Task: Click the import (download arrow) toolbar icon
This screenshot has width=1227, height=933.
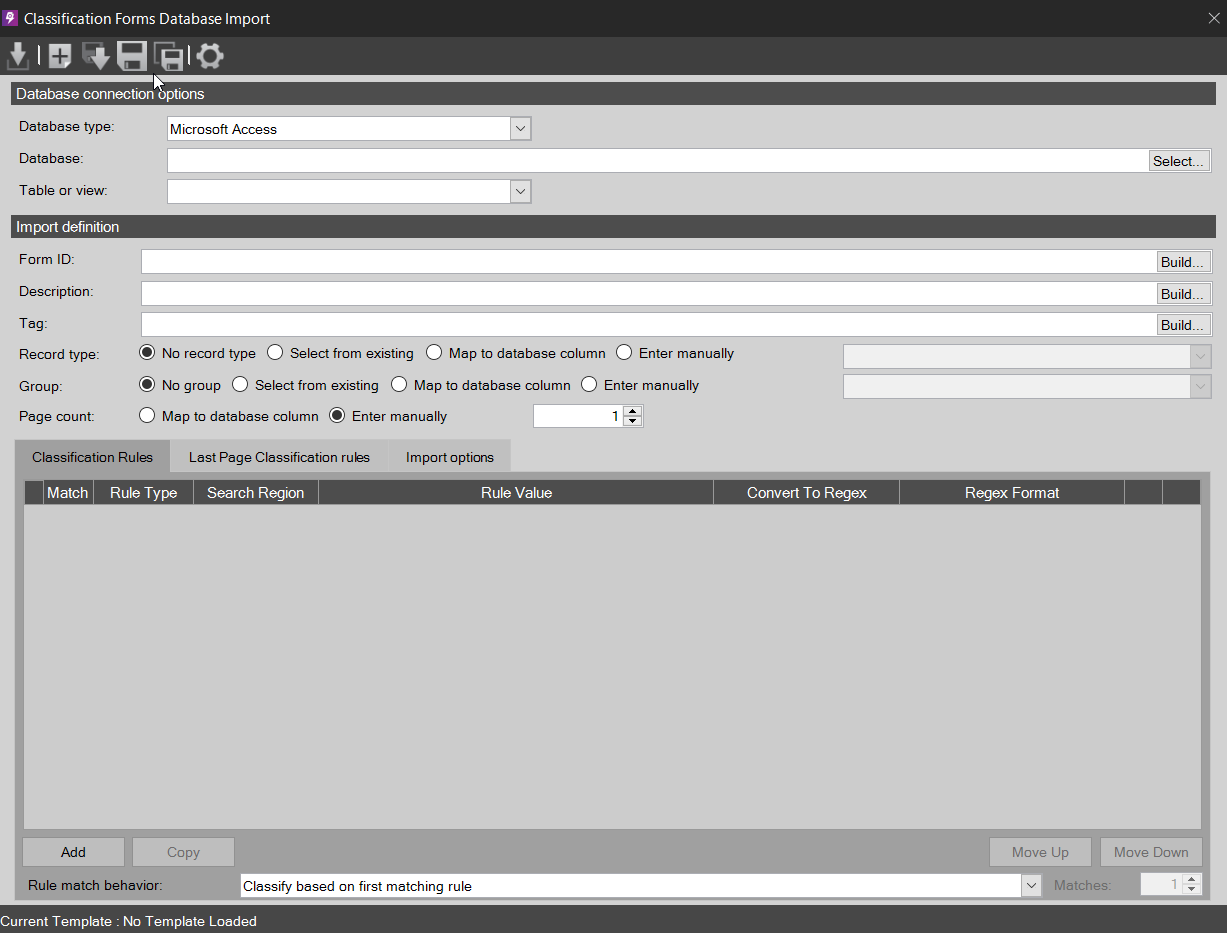Action: 17,57
